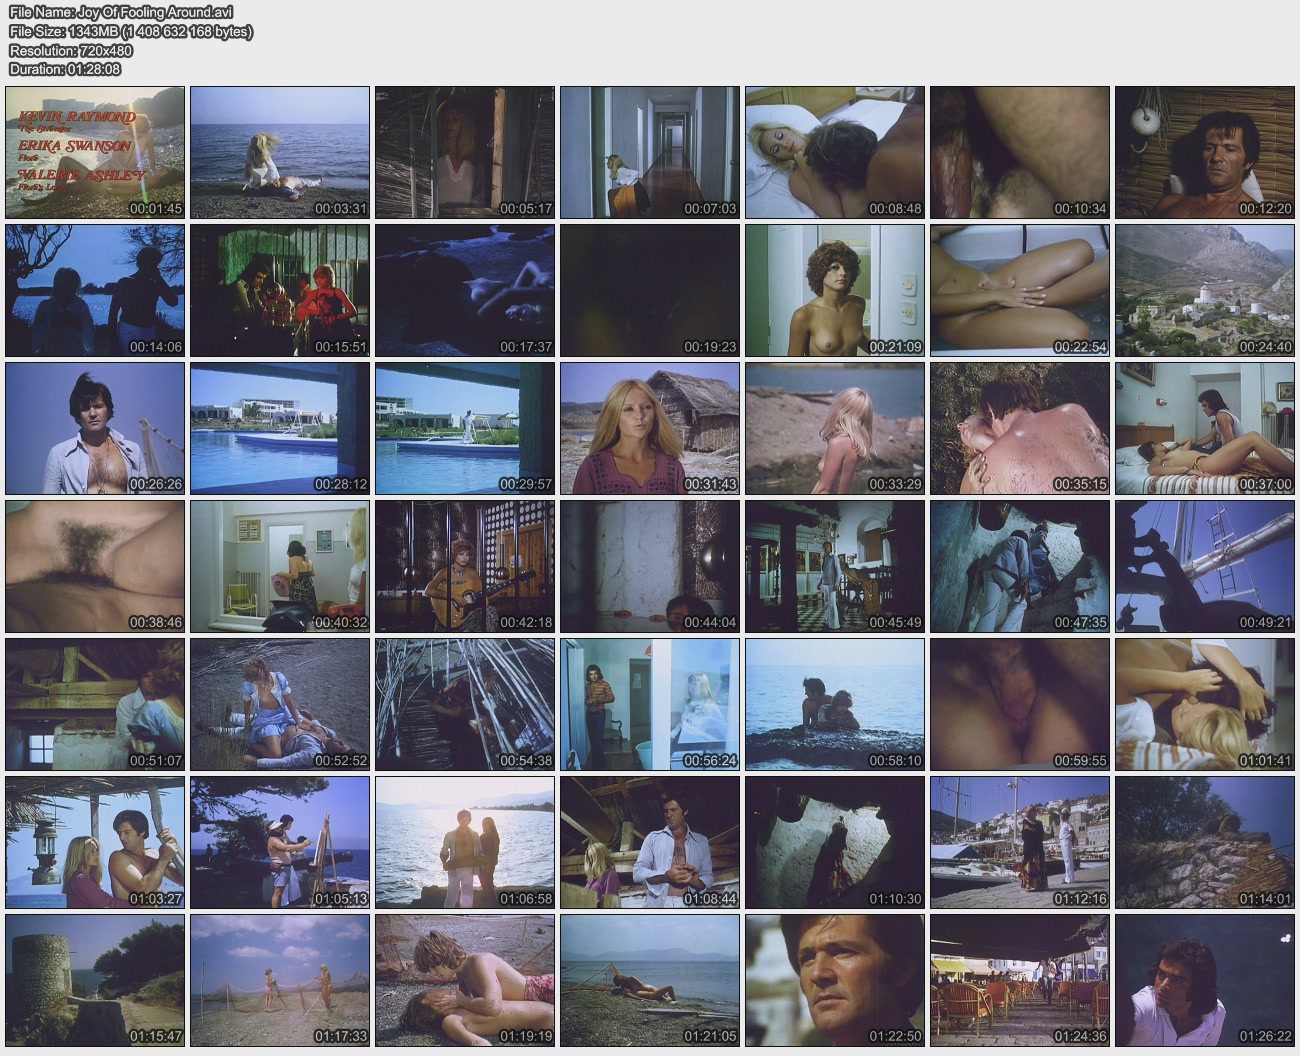The height and width of the screenshot is (1056, 1300).
Task: Click the Resolution 720x480 text
Action: [71, 50]
